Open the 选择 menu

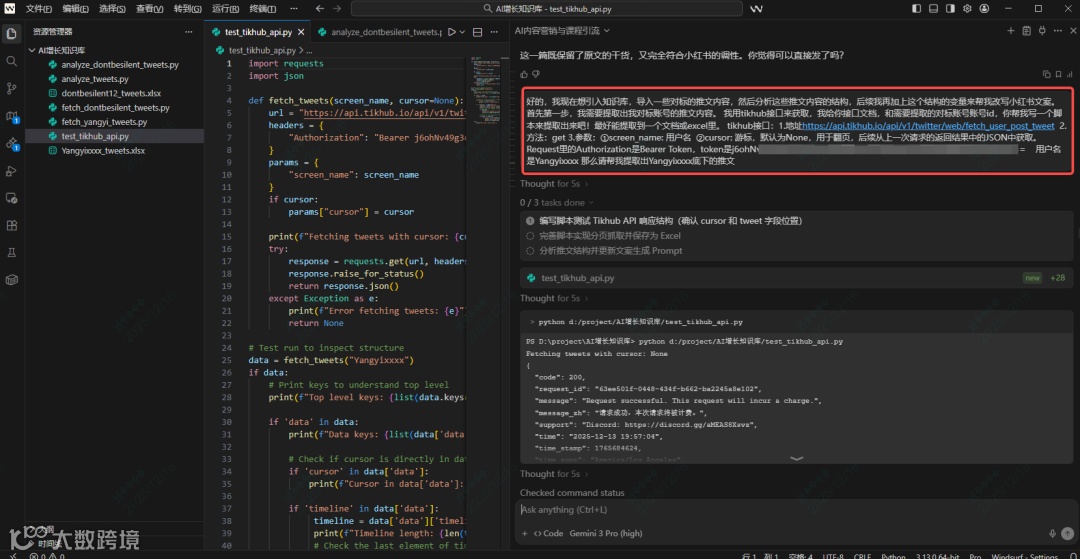[x=112, y=9]
